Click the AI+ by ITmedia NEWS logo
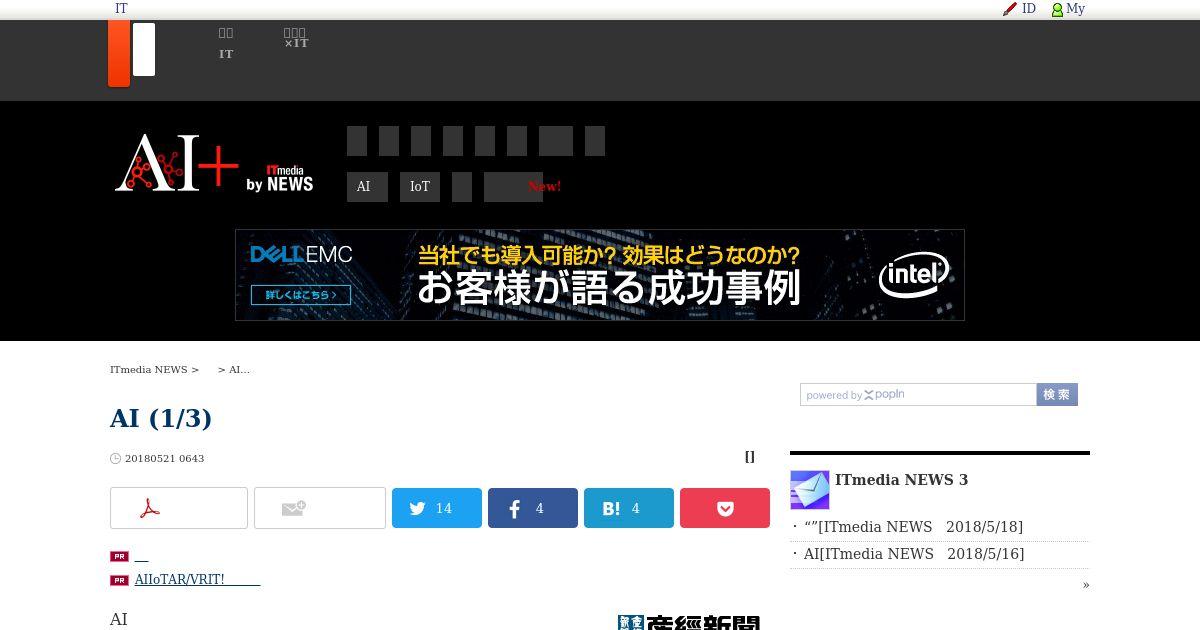This screenshot has height=630, width=1200. pyautogui.click(x=214, y=163)
